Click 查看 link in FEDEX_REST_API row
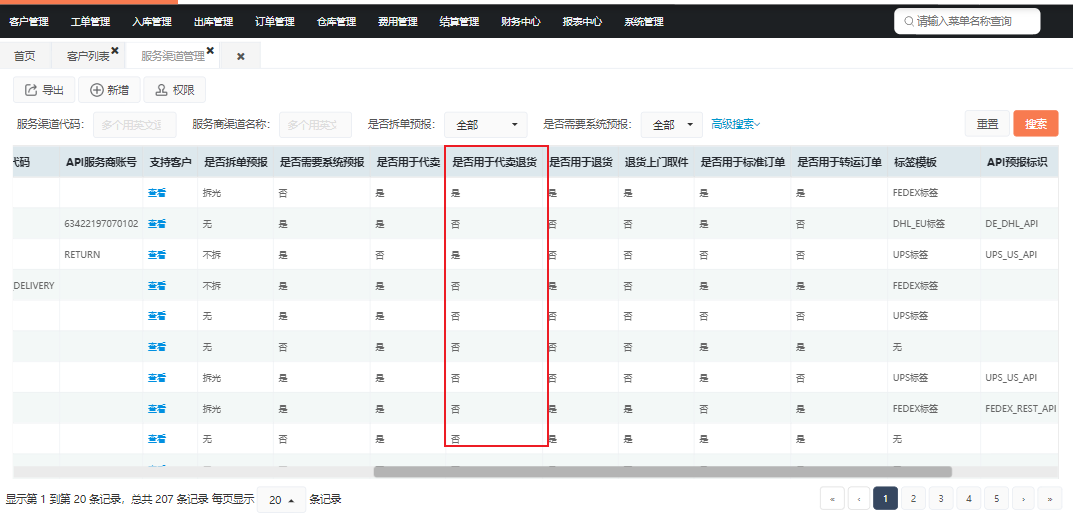The height and width of the screenshot is (532, 1073). (x=157, y=408)
